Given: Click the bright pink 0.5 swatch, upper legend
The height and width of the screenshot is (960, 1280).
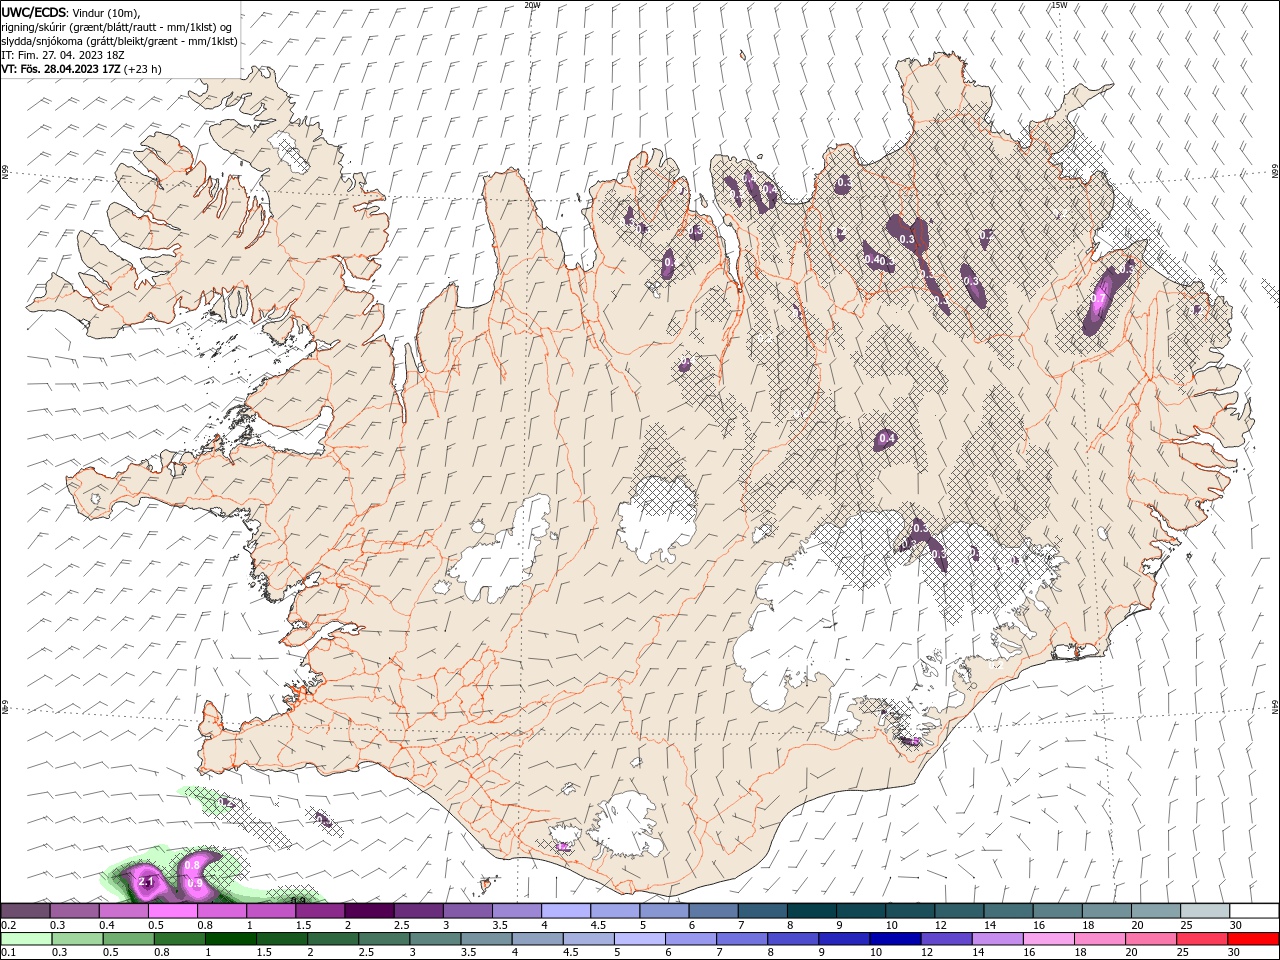Looking at the screenshot, I should pos(173,911).
